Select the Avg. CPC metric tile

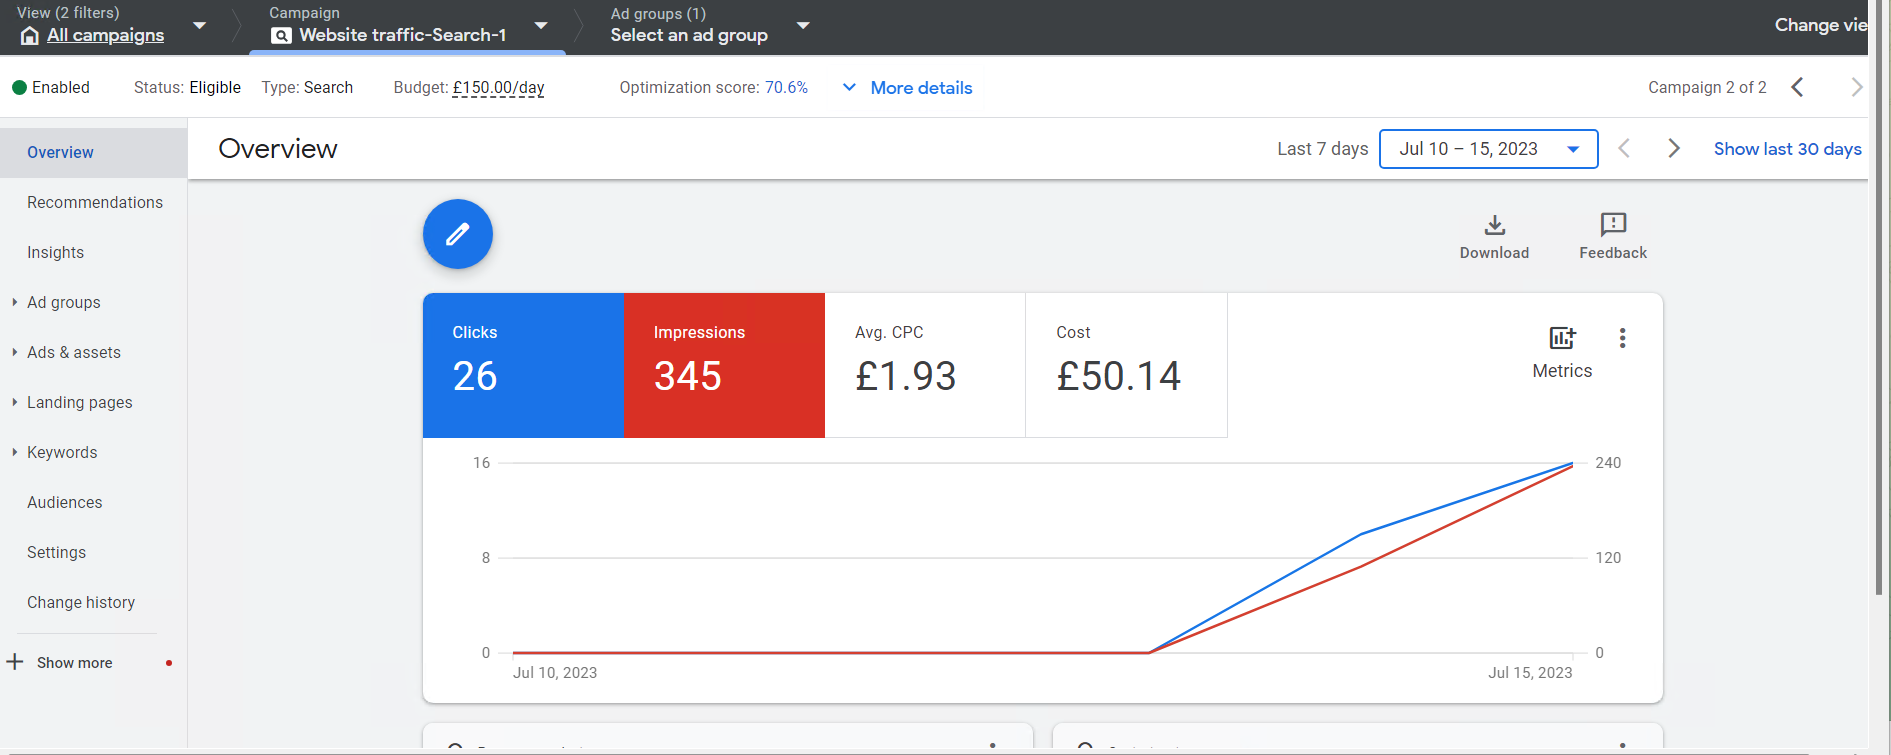click(925, 365)
